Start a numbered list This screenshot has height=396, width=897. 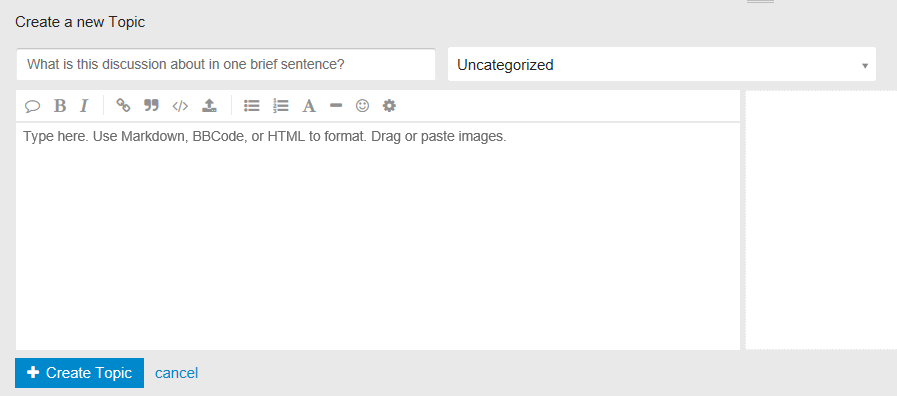pyautogui.click(x=280, y=105)
